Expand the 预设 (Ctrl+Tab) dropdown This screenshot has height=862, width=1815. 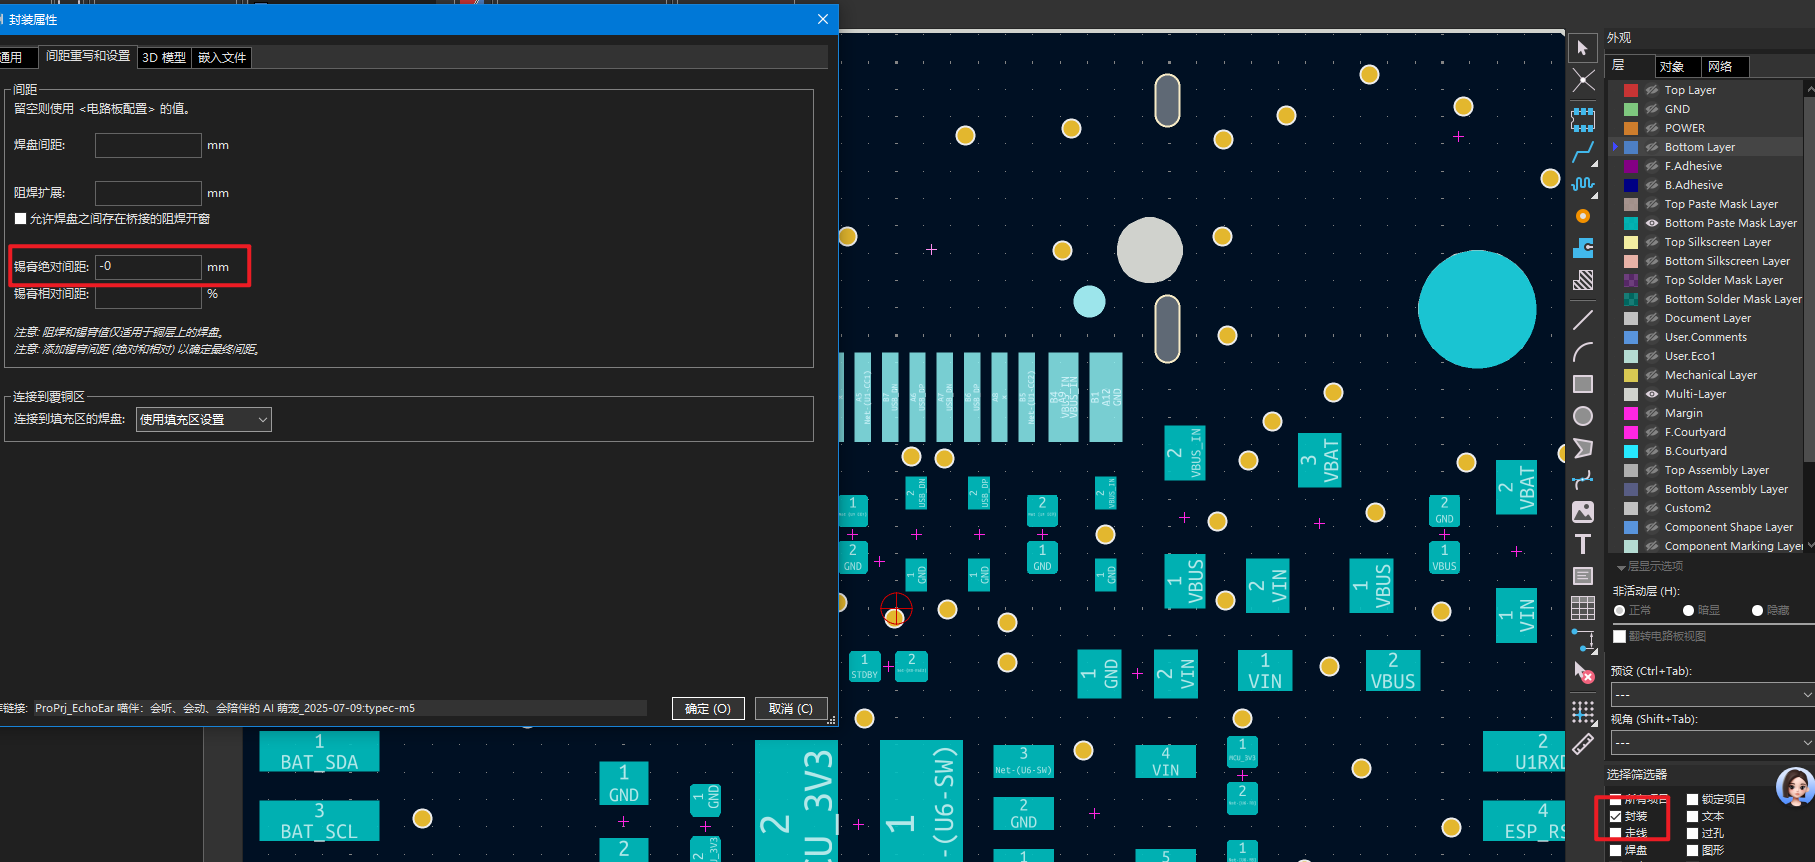click(1711, 695)
